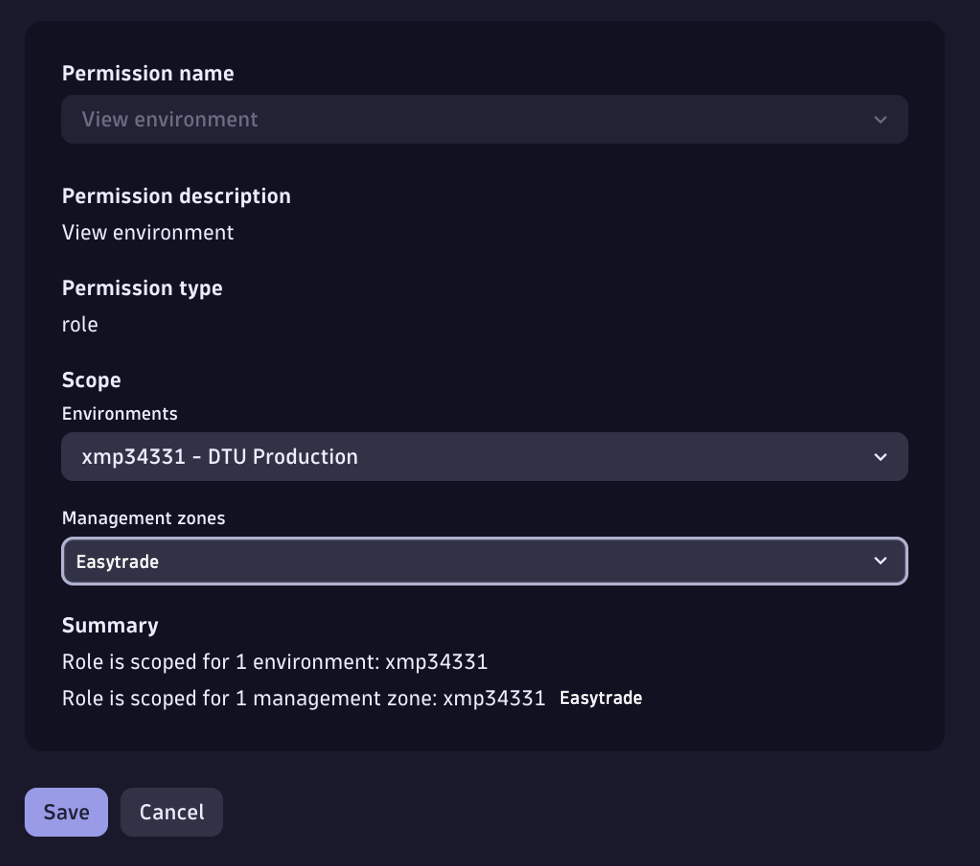980x866 pixels.
Task: Click the chevron icon in Permission name field
Action: pos(880,120)
